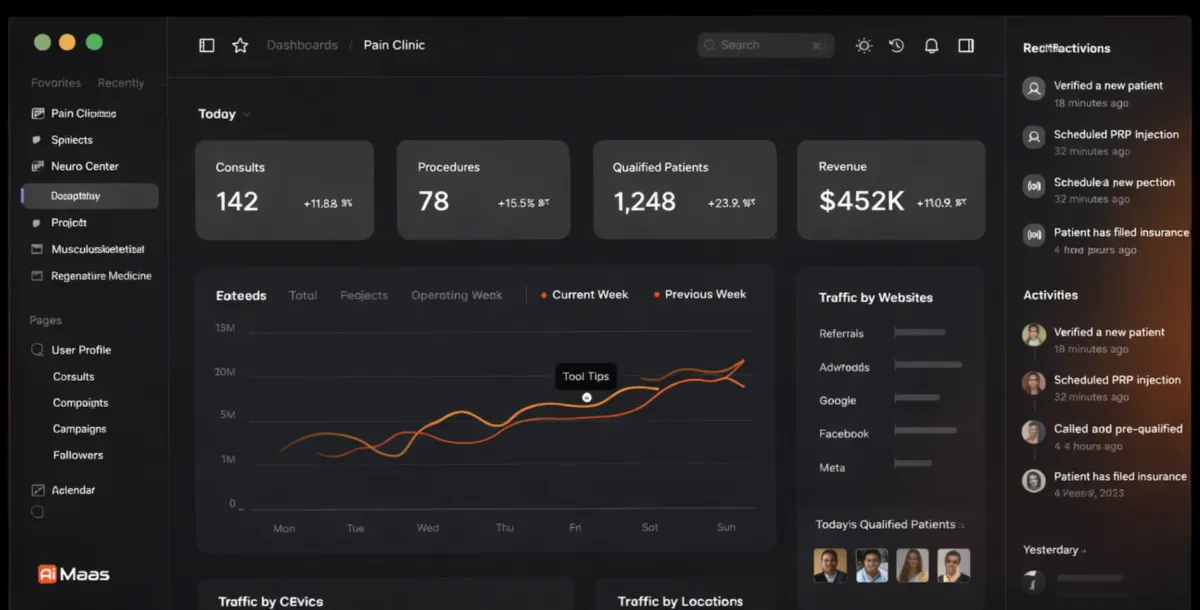Select the Eateeds chart tab
The height and width of the screenshot is (610, 1200).
pyautogui.click(x=241, y=295)
